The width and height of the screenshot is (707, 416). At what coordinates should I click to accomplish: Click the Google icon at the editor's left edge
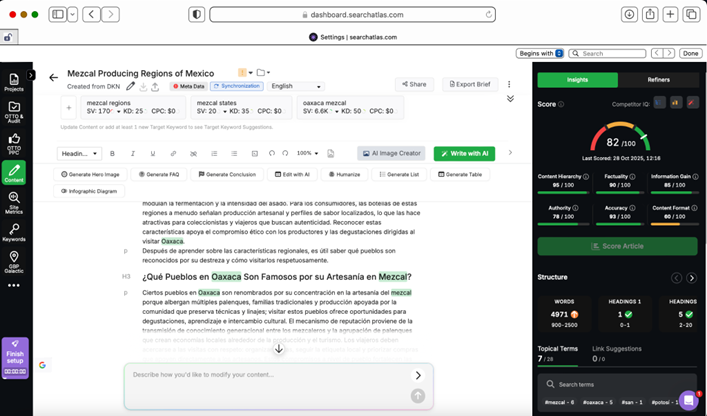pyautogui.click(x=42, y=365)
